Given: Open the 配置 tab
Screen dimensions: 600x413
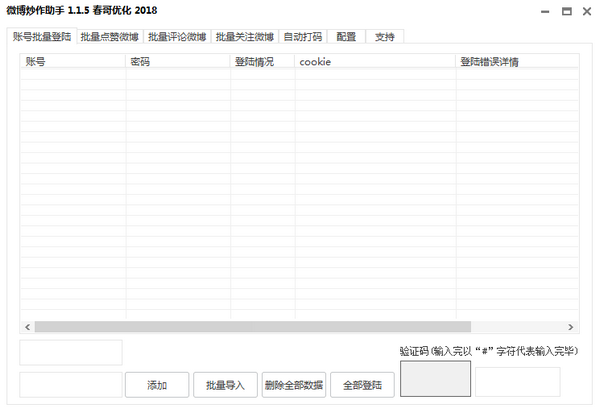Looking at the screenshot, I should [x=346, y=37].
